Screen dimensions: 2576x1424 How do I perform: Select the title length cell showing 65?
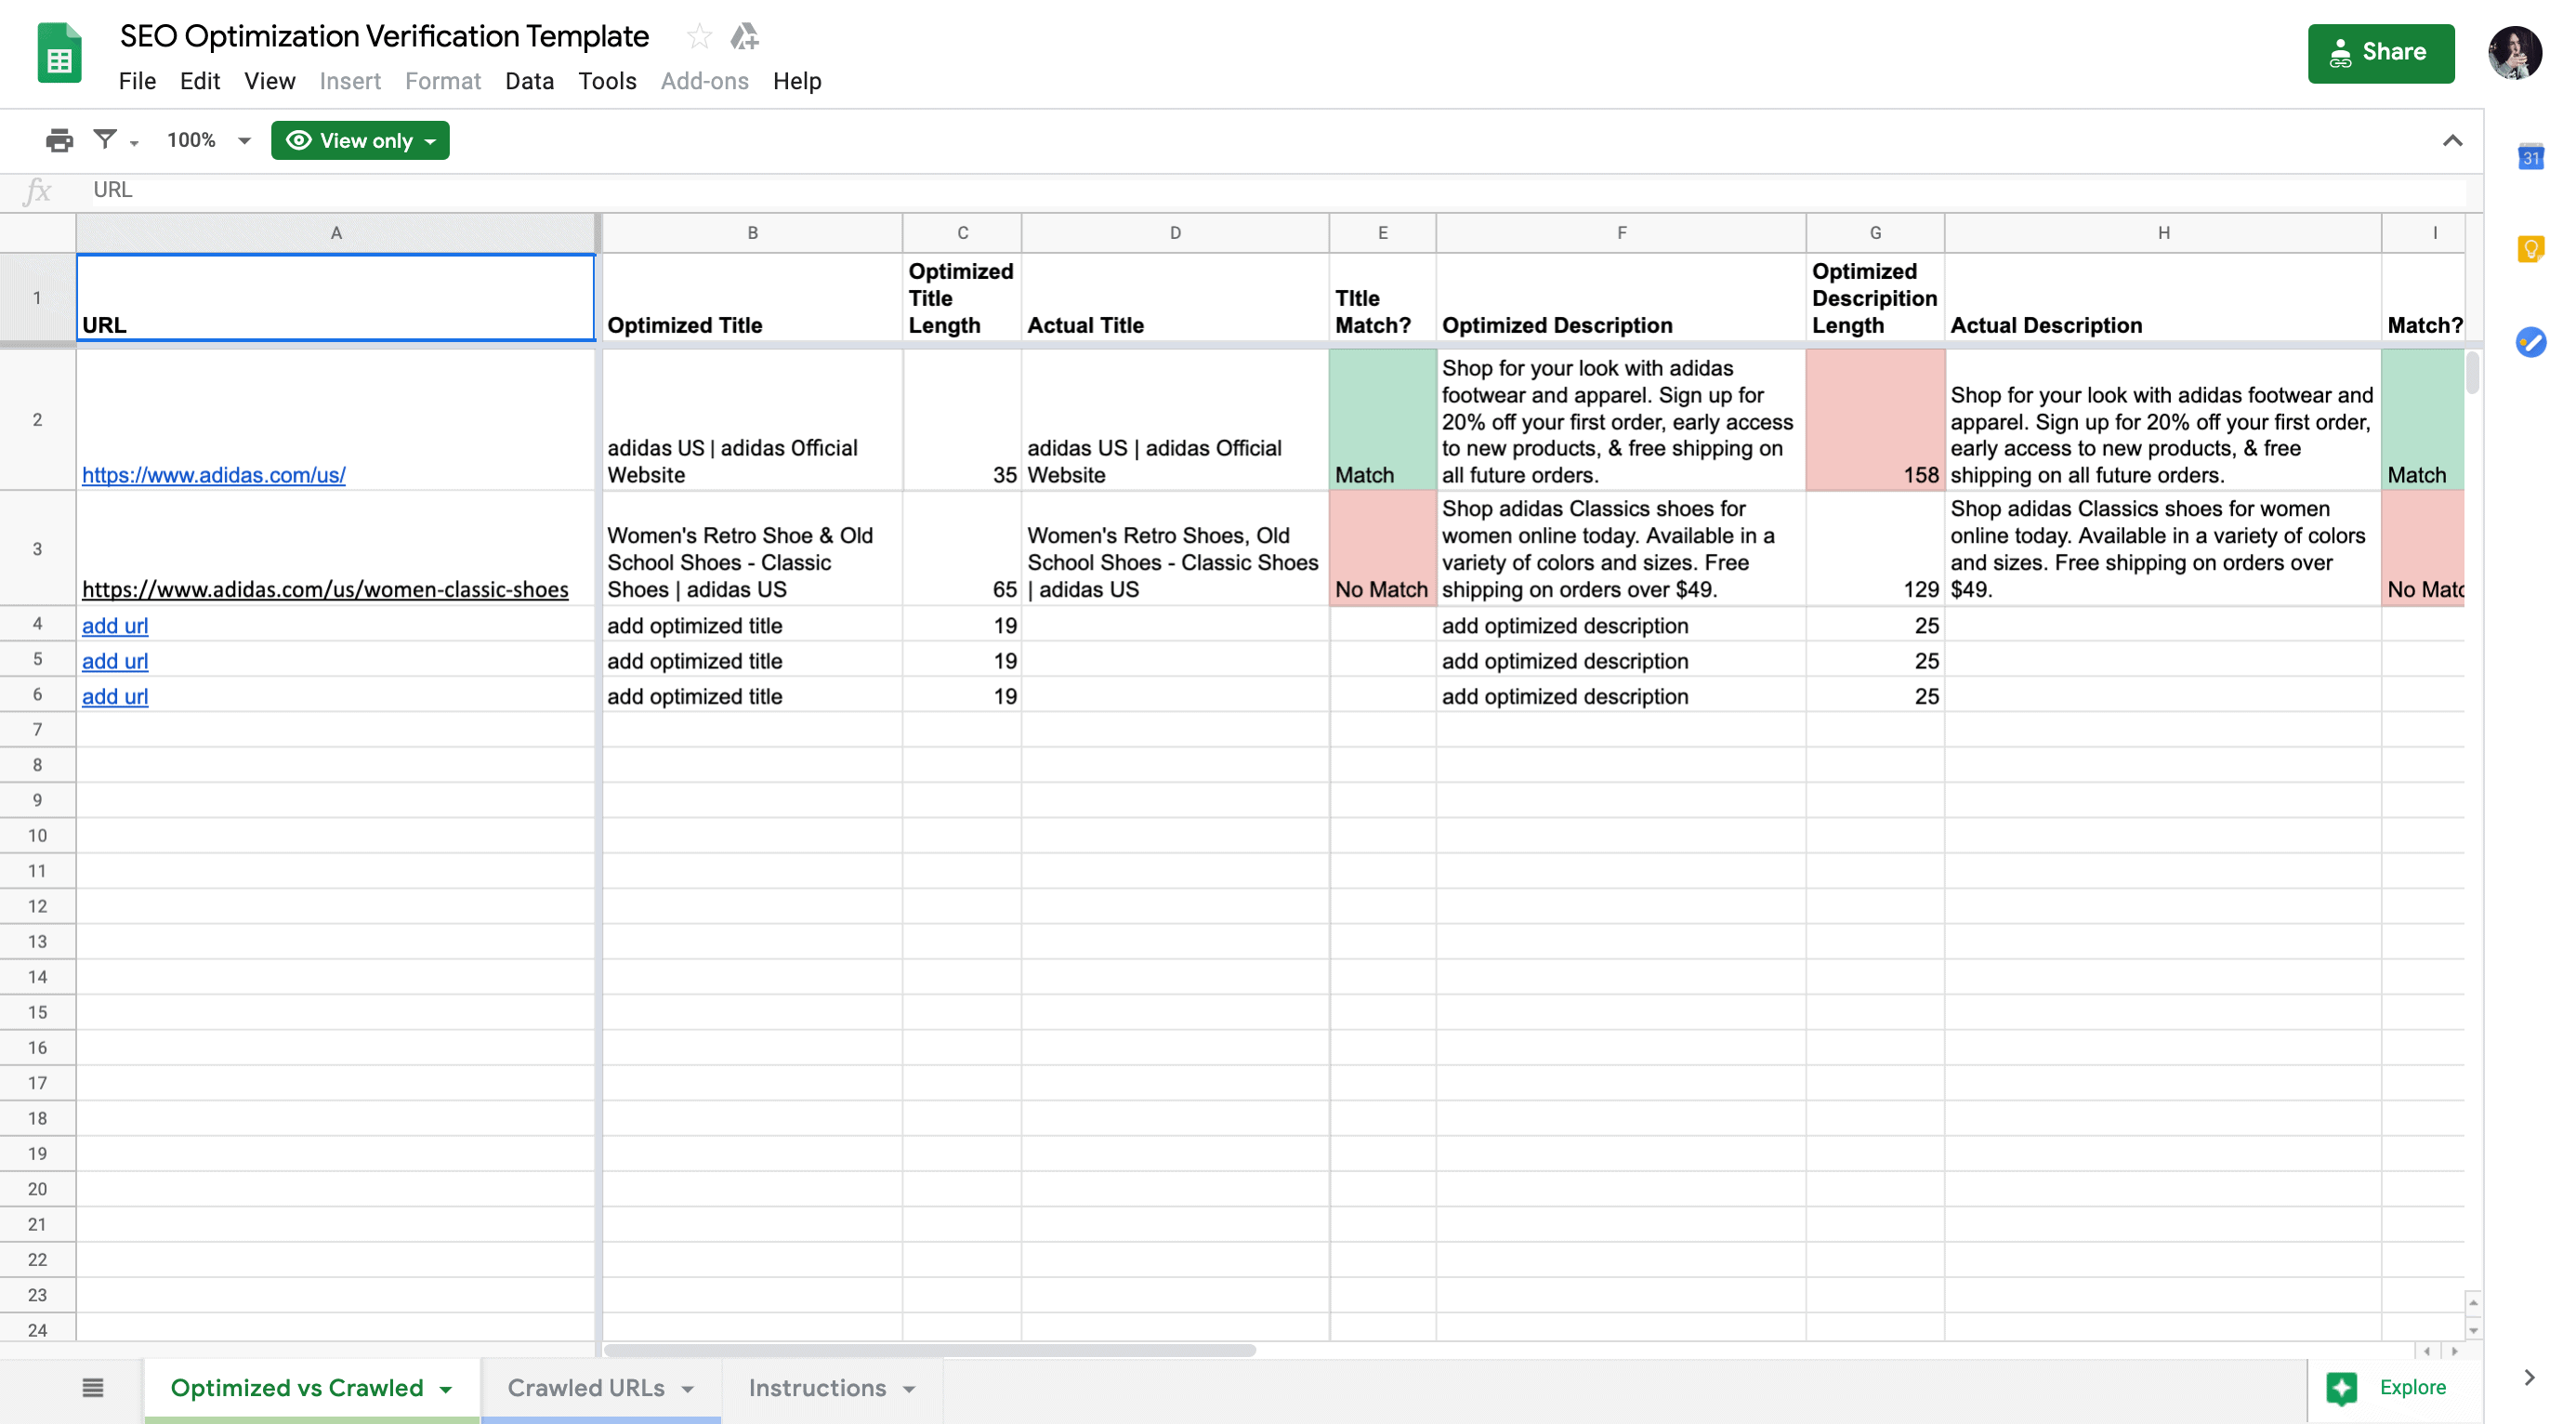[x=962, y=548]
